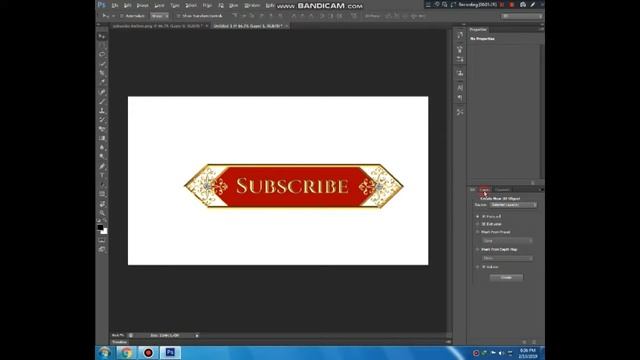Select the Dodge tool
The width and height of the screenshot is (640, 360).
coord(102,157)
